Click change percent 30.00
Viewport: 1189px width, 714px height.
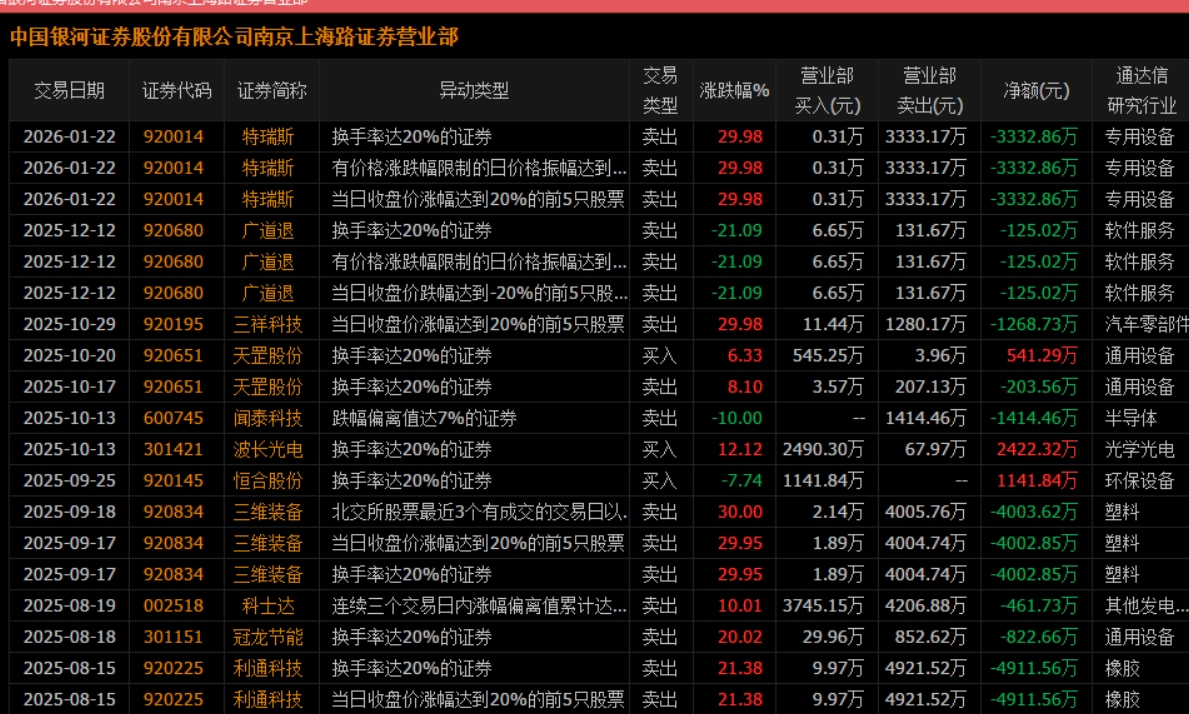coord(740,512)
